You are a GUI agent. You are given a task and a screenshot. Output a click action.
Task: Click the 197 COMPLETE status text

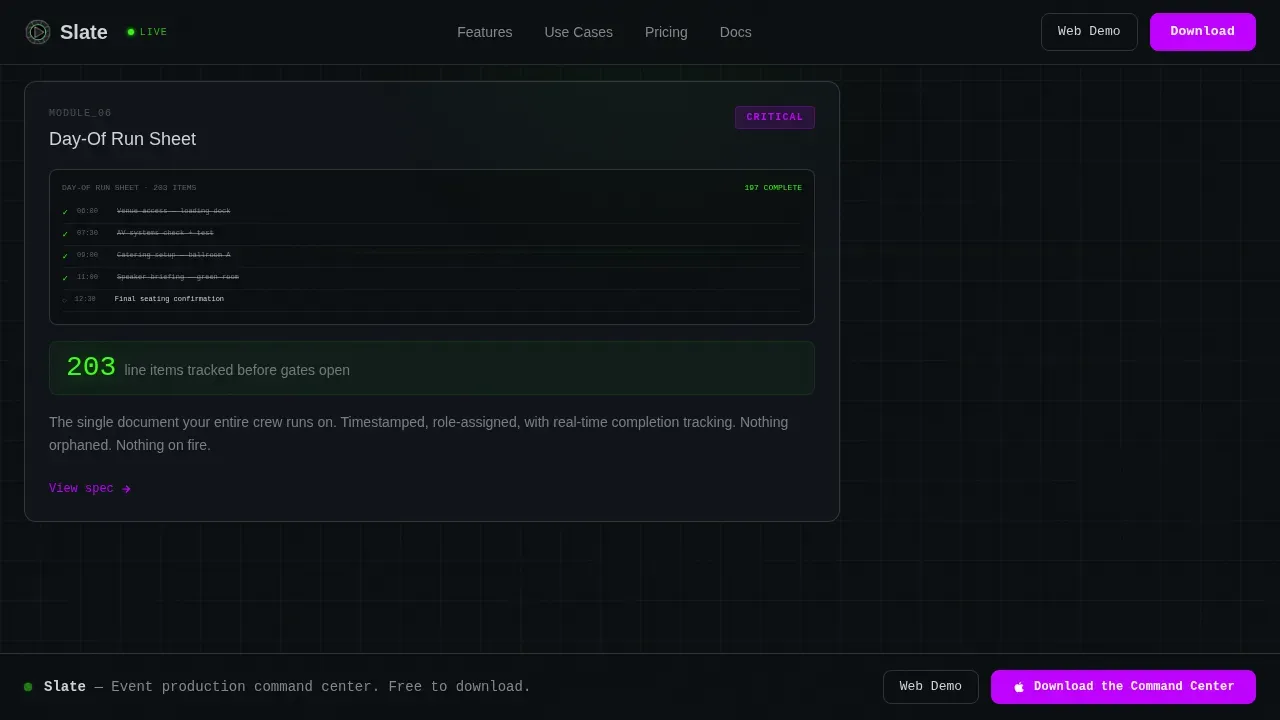pos(773,188)
